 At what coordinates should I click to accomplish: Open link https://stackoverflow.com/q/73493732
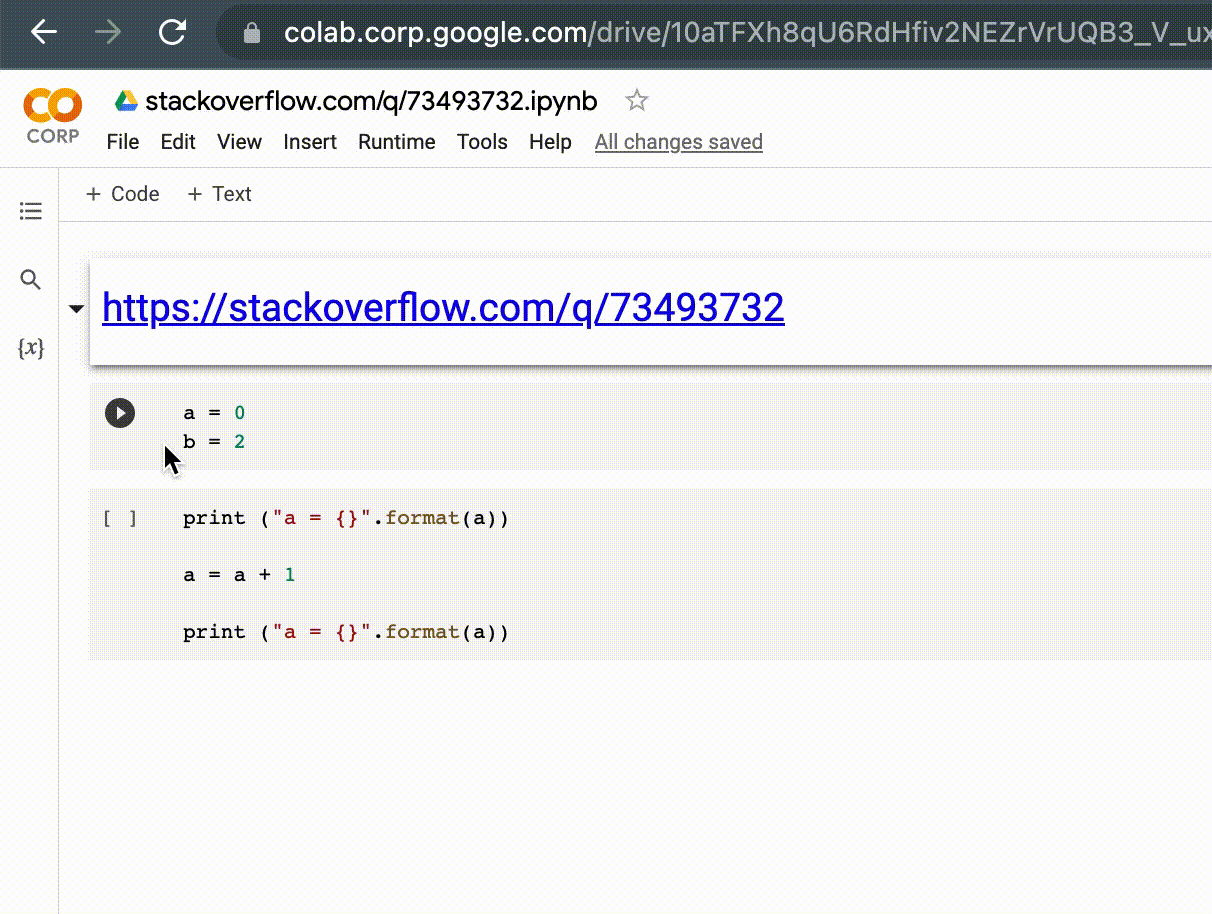click(x=443, y=307)
